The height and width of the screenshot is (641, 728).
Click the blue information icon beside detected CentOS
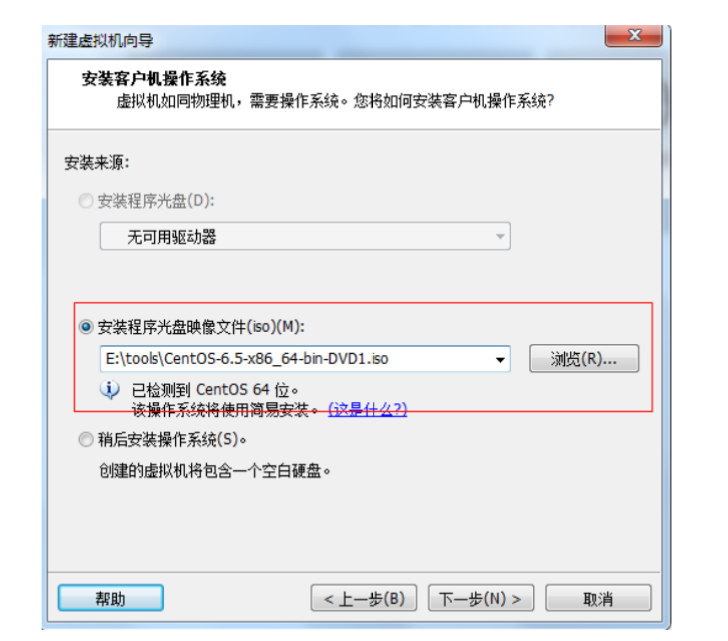coord(110,389)
